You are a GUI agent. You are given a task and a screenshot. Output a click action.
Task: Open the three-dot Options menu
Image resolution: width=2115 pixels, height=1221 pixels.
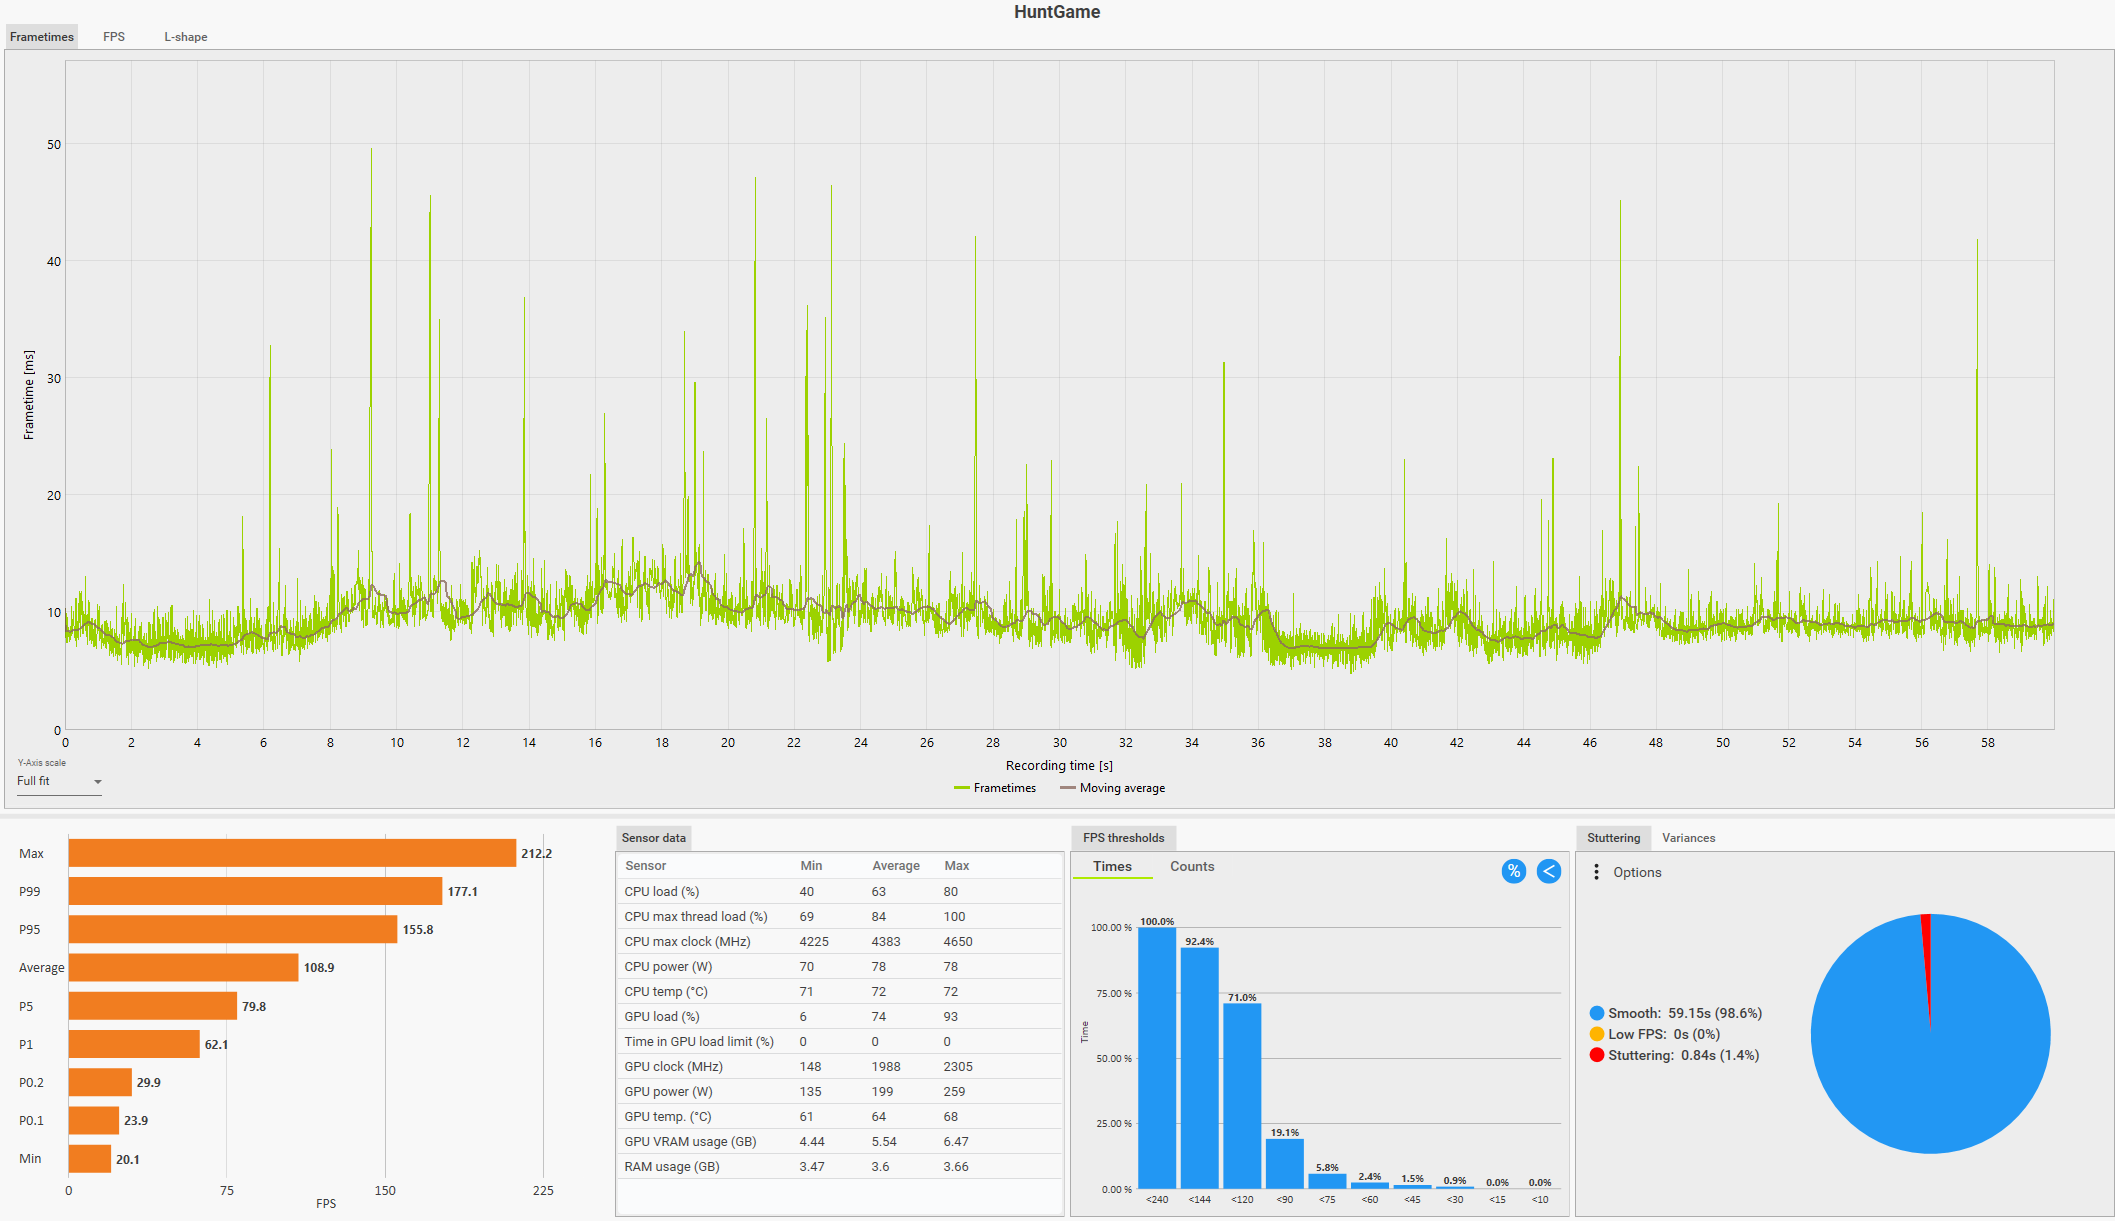point(1596,872)
